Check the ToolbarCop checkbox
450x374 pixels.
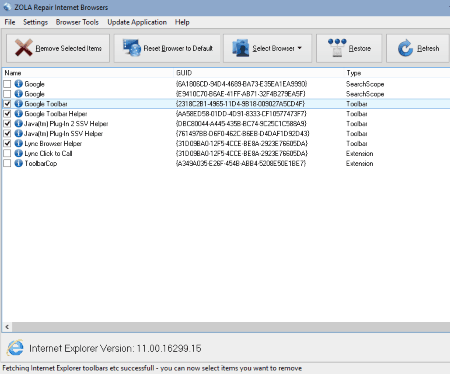click(x=7, y=163)
